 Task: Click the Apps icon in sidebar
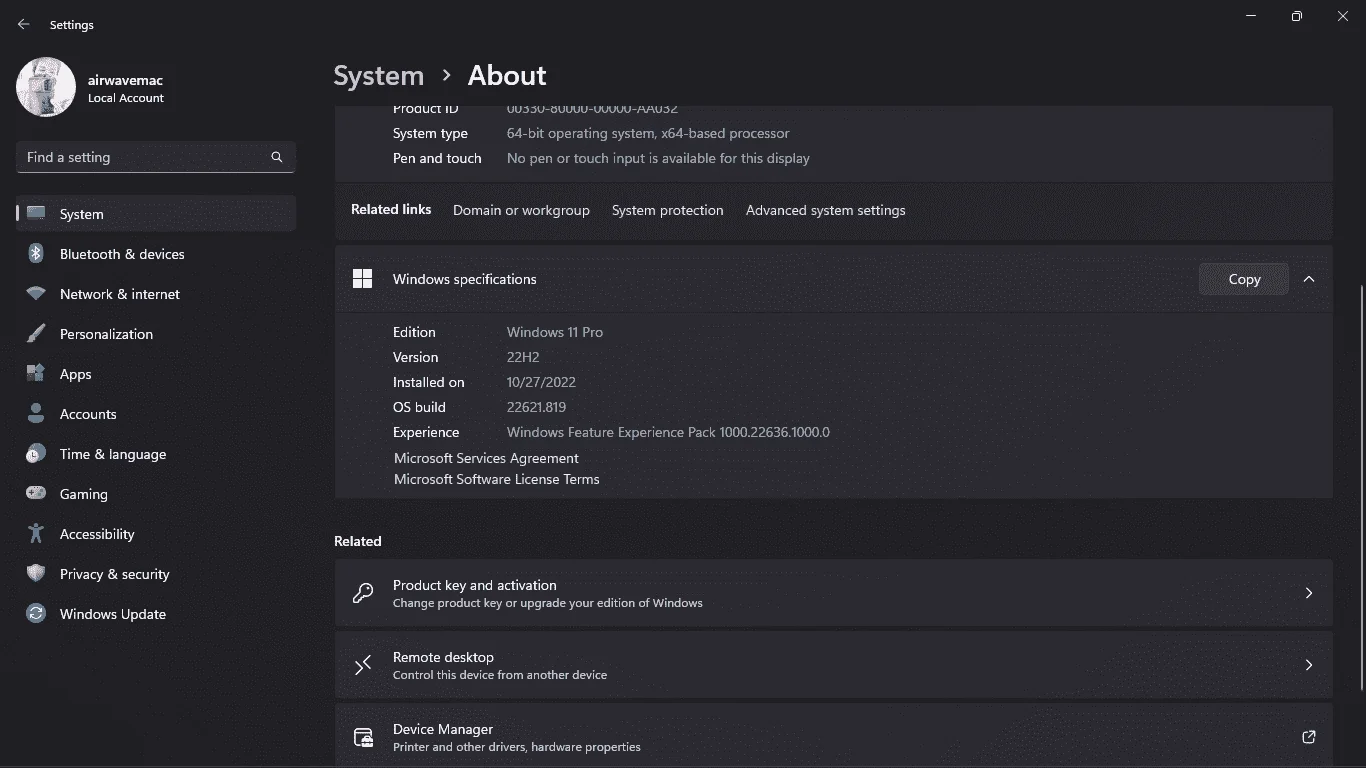36,374
